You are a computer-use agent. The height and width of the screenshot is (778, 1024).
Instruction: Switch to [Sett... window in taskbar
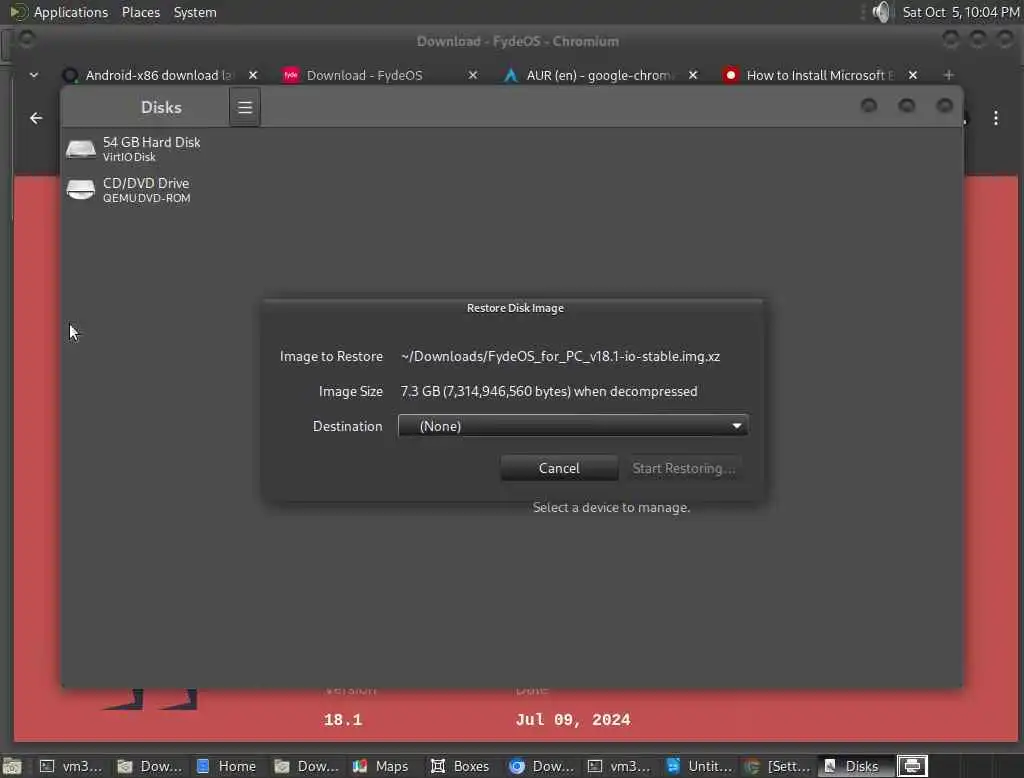pyautogui.click(x=778, y=766)
